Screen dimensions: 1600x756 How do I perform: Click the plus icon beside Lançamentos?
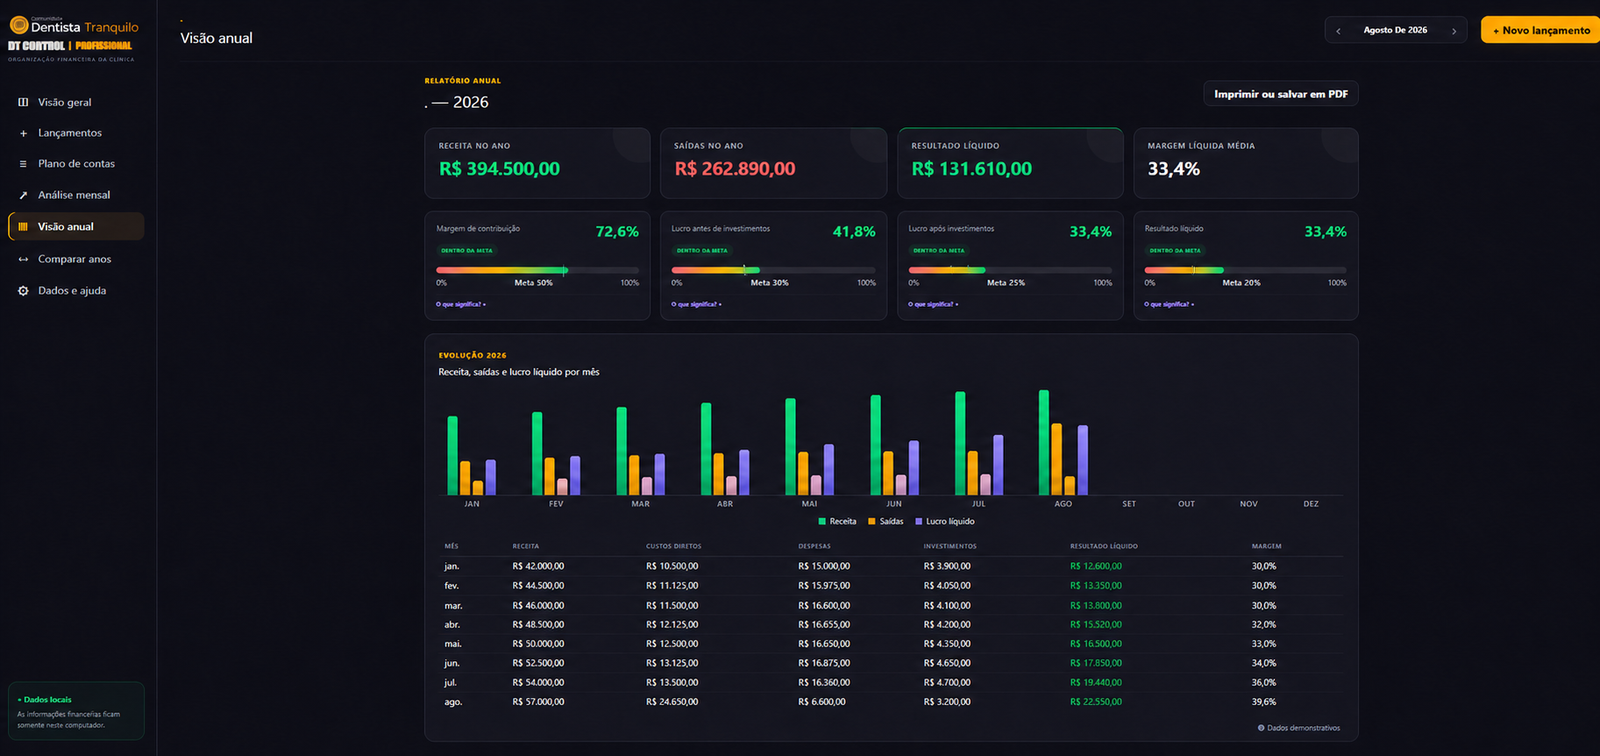(23, 133)
